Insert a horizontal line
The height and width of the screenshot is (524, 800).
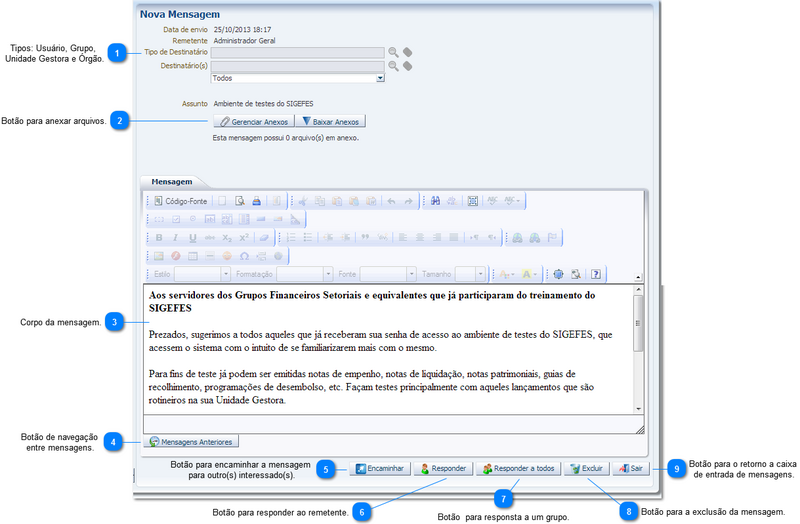click(x=210, y=256)
